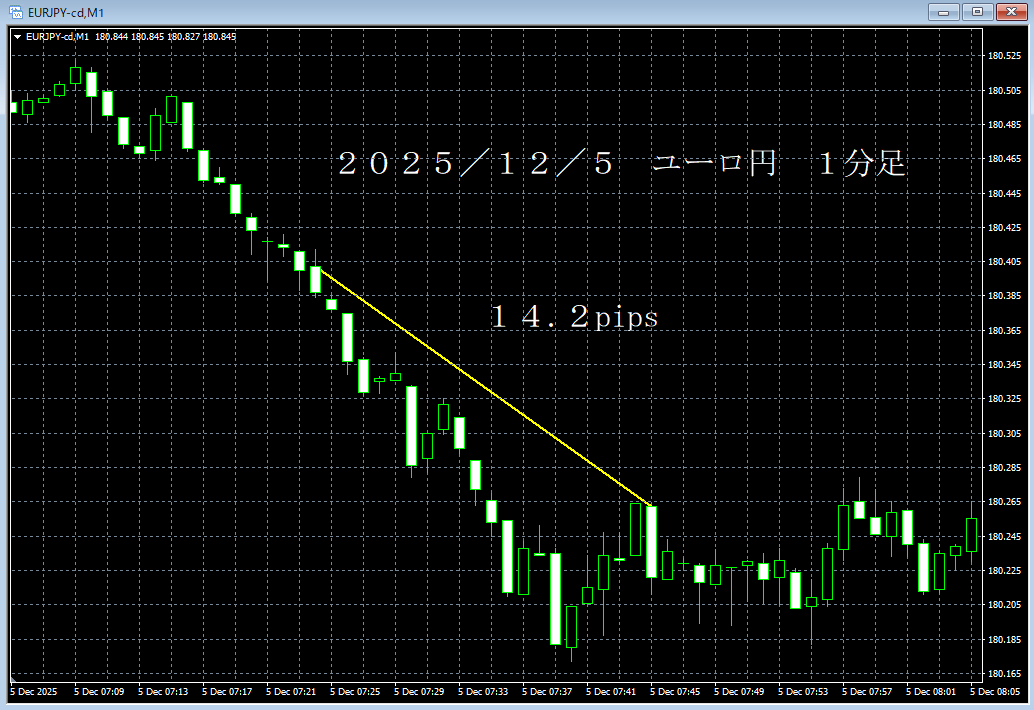Click the "5 Dec 2025" label on the time axis
The image size is (1034, 710).
point(32,691)
